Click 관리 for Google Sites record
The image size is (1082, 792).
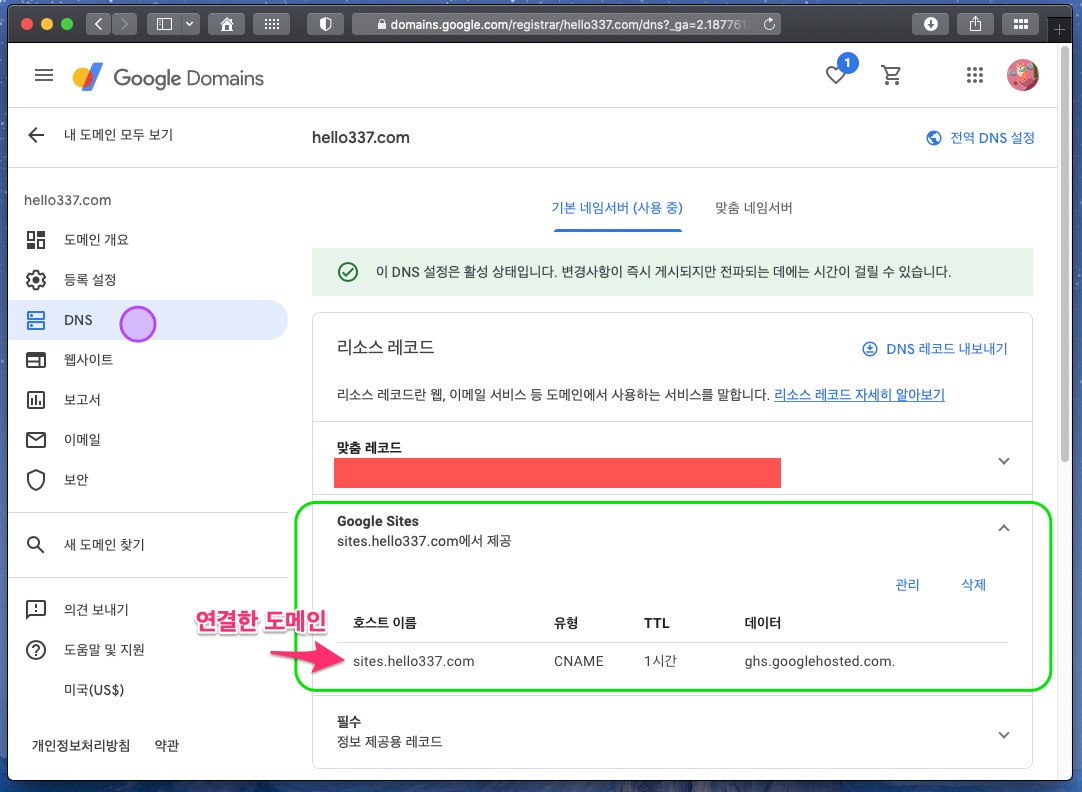907,585
